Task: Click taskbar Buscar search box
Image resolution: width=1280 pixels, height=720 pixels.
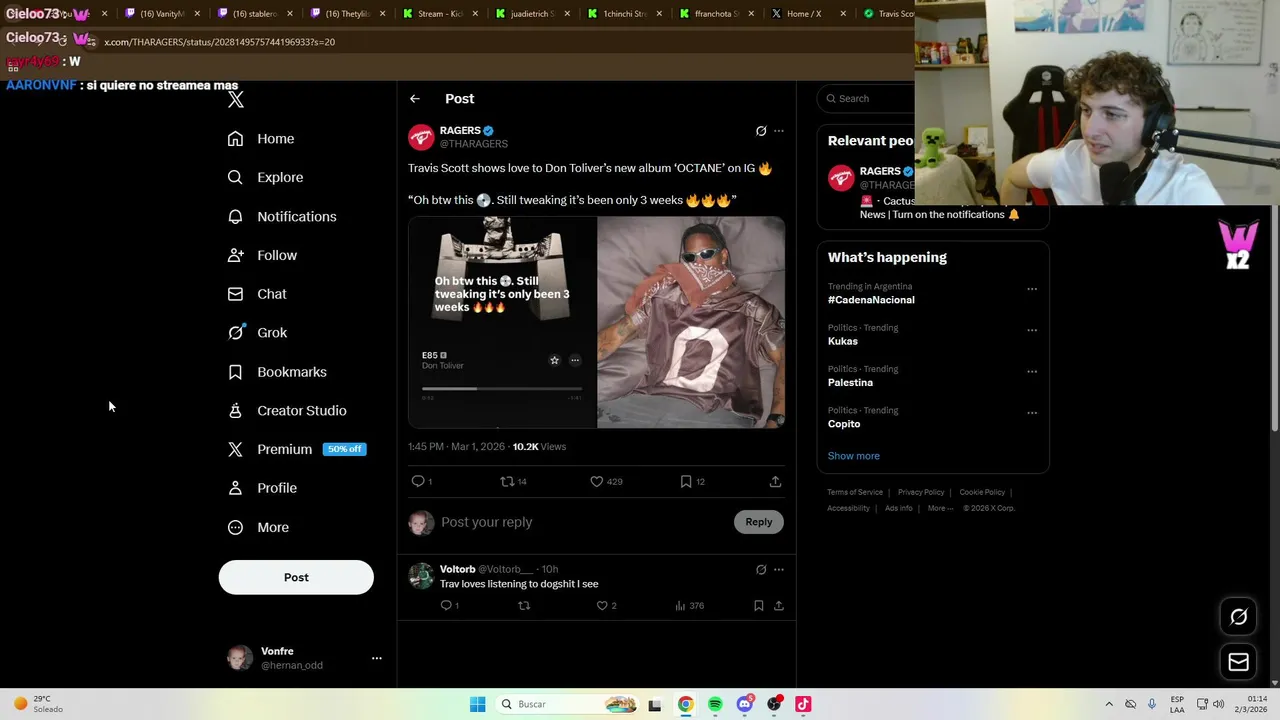Action: [x=568, y=704]
